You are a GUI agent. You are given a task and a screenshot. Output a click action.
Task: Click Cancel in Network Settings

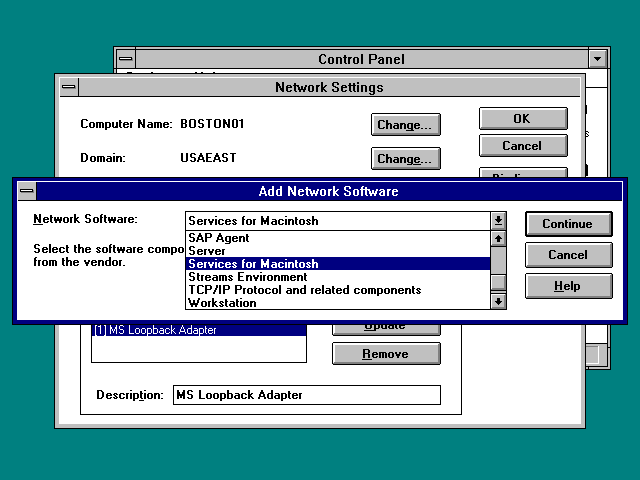pos(523,146)
